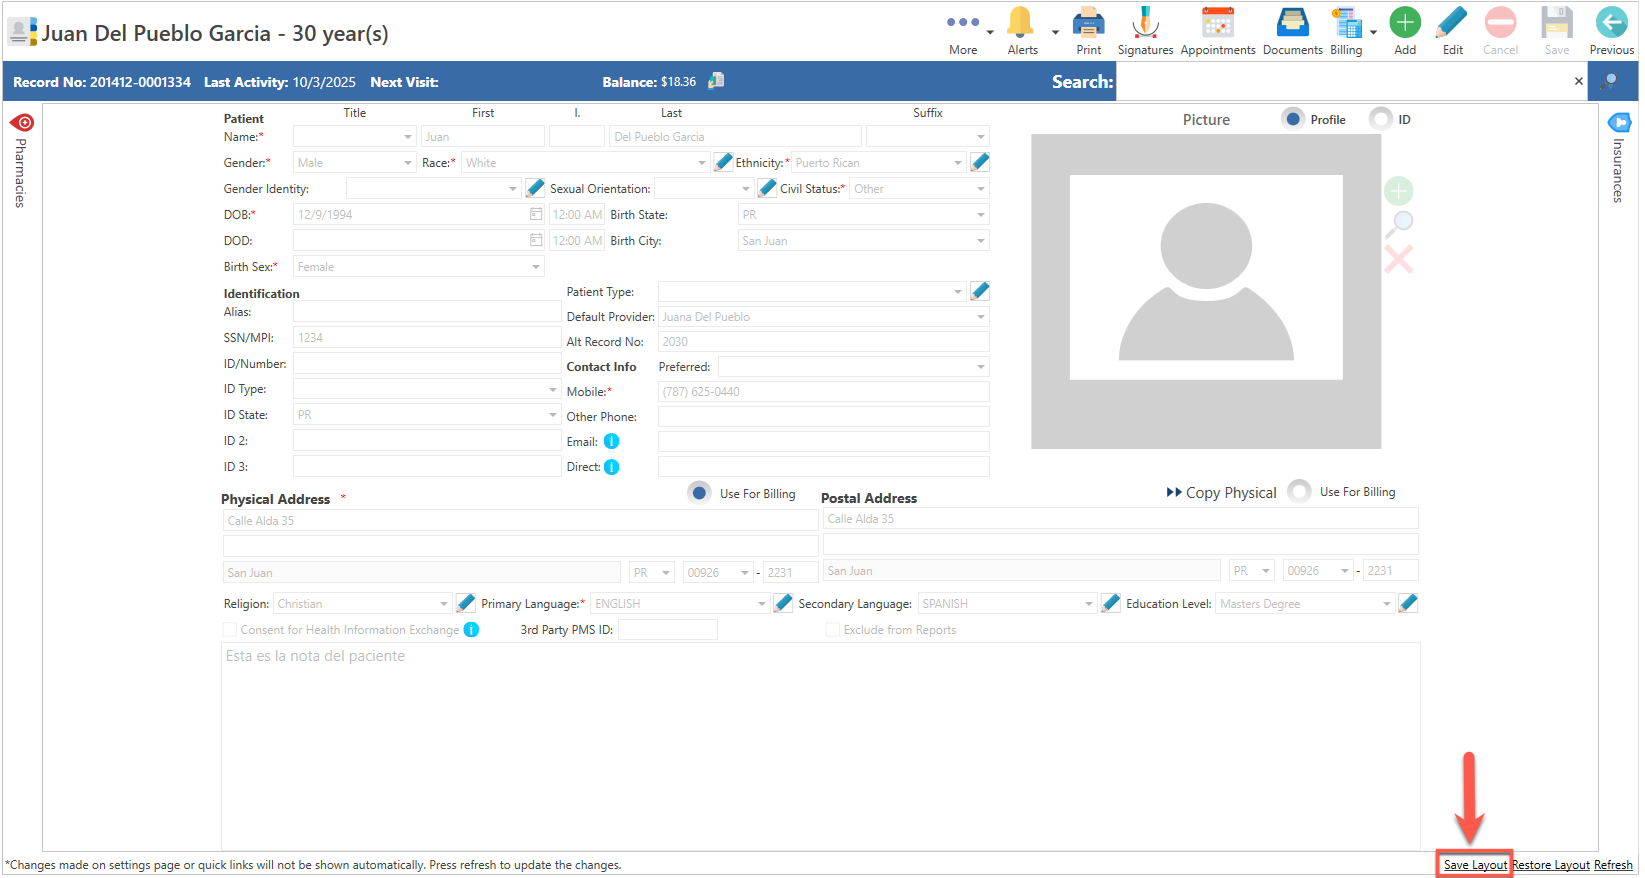Edit Sexual Orientation list pencil icon
Image resolution: width=1645 pixels, height=878 pixels.
coord(767,188)
